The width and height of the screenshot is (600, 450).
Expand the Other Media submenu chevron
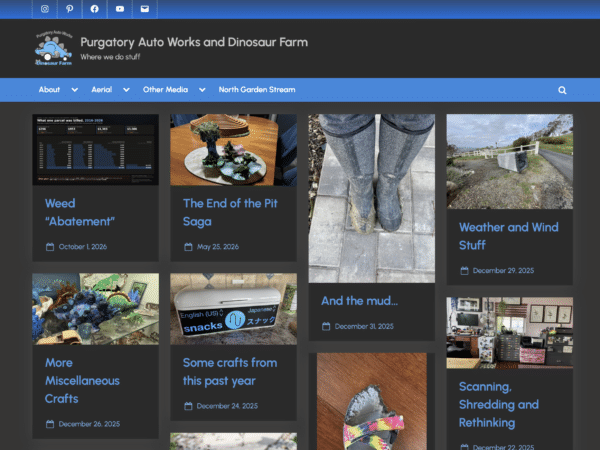pos(202,90)
